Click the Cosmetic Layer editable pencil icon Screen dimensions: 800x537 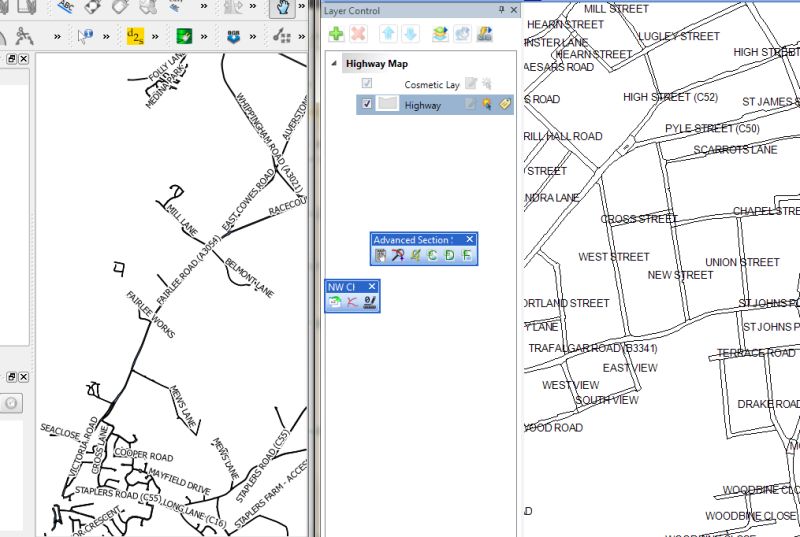click(x=470, y=84)
